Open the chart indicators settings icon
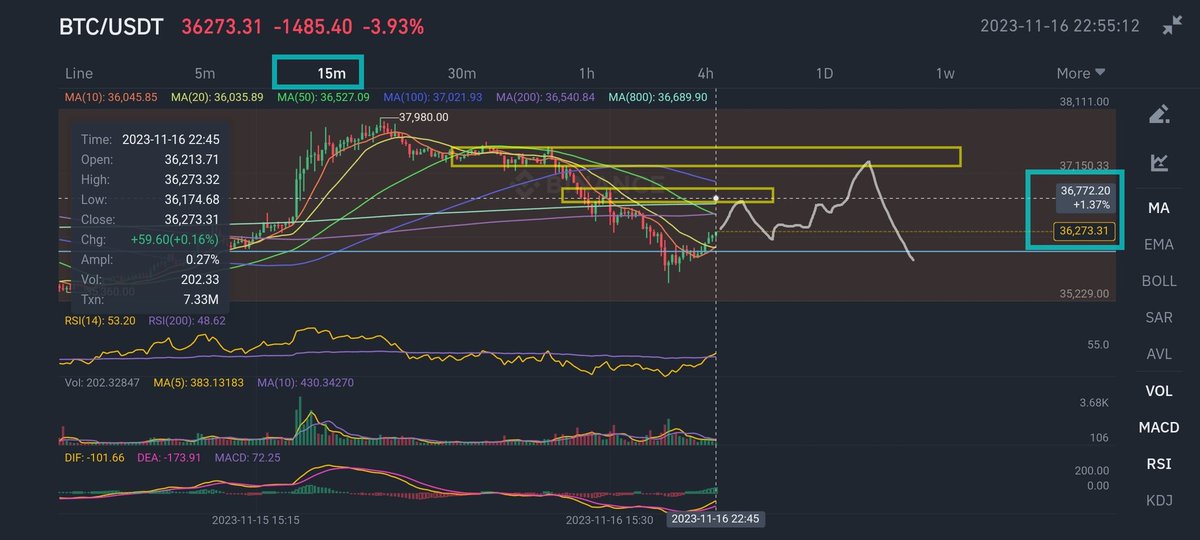The image size is (1200, 540). point(1159,162)
